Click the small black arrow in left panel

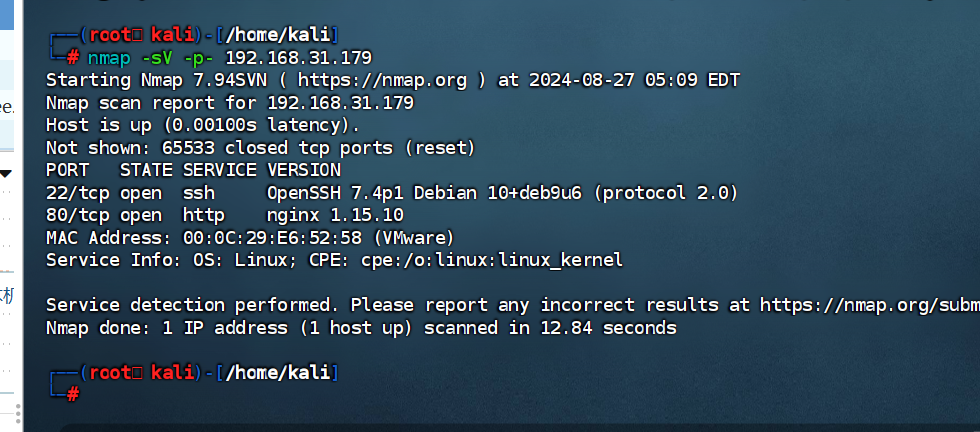(x=5, y=172)
